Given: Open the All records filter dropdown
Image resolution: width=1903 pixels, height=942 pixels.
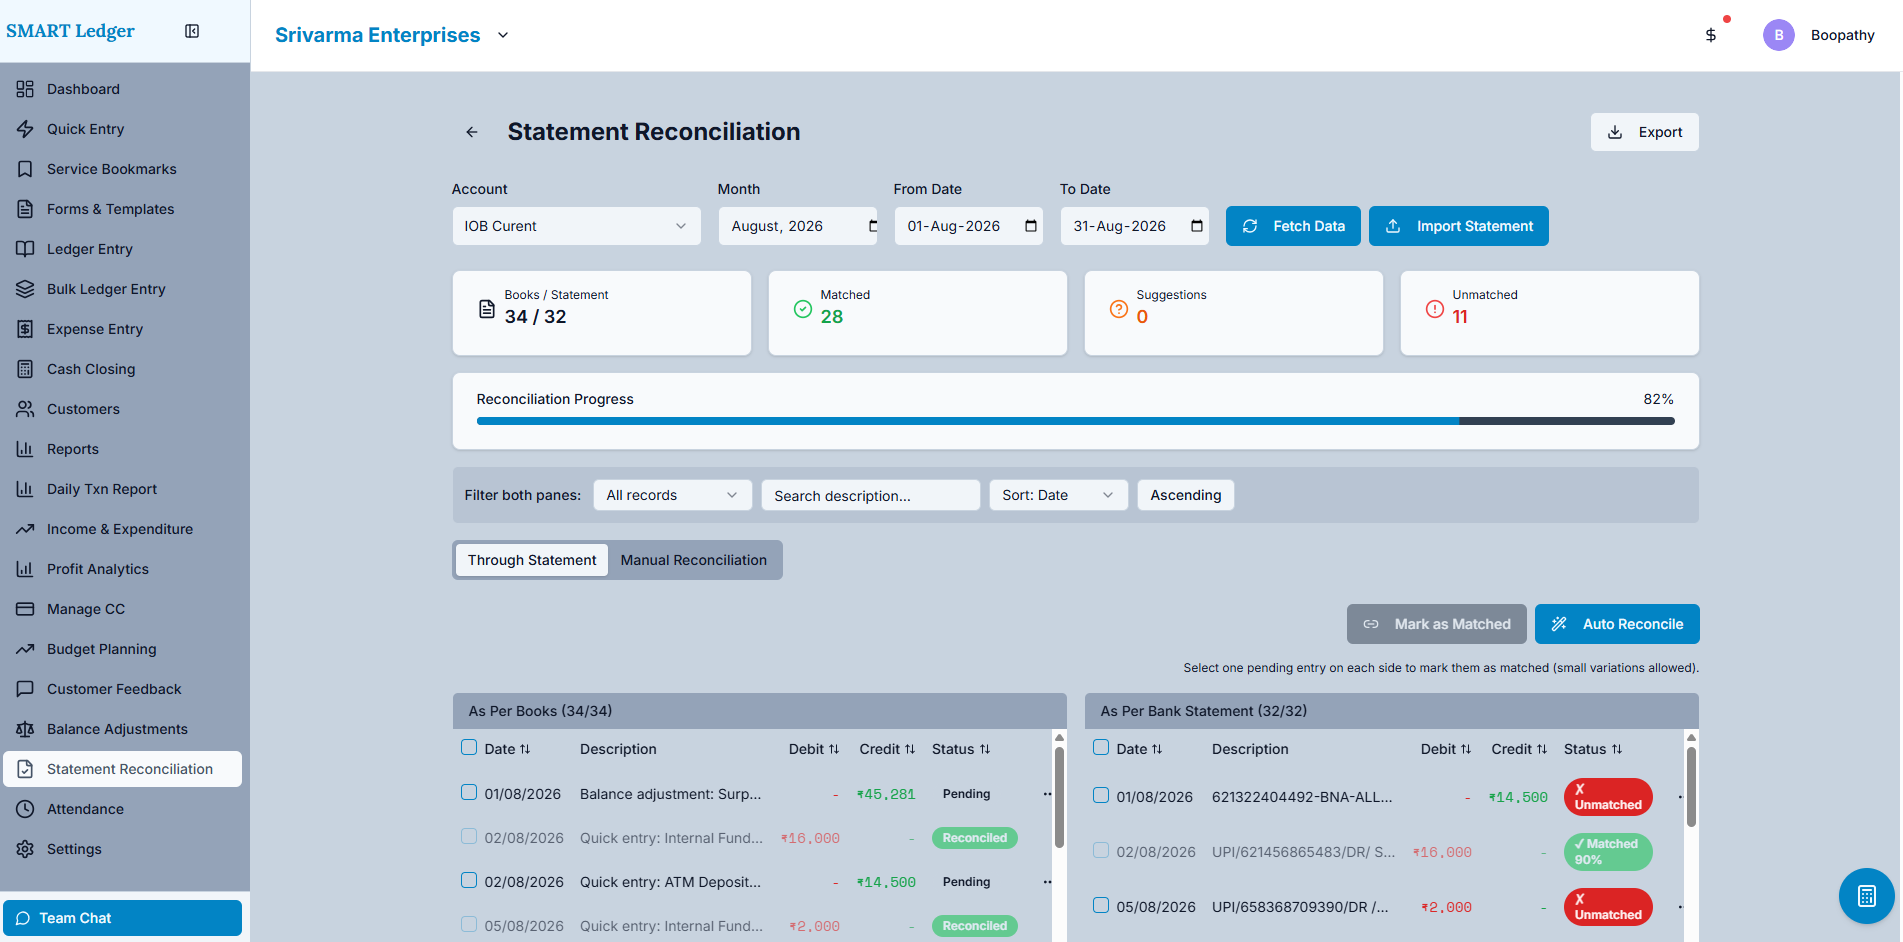Looking at the screenshot, I should tap(672, 495).
